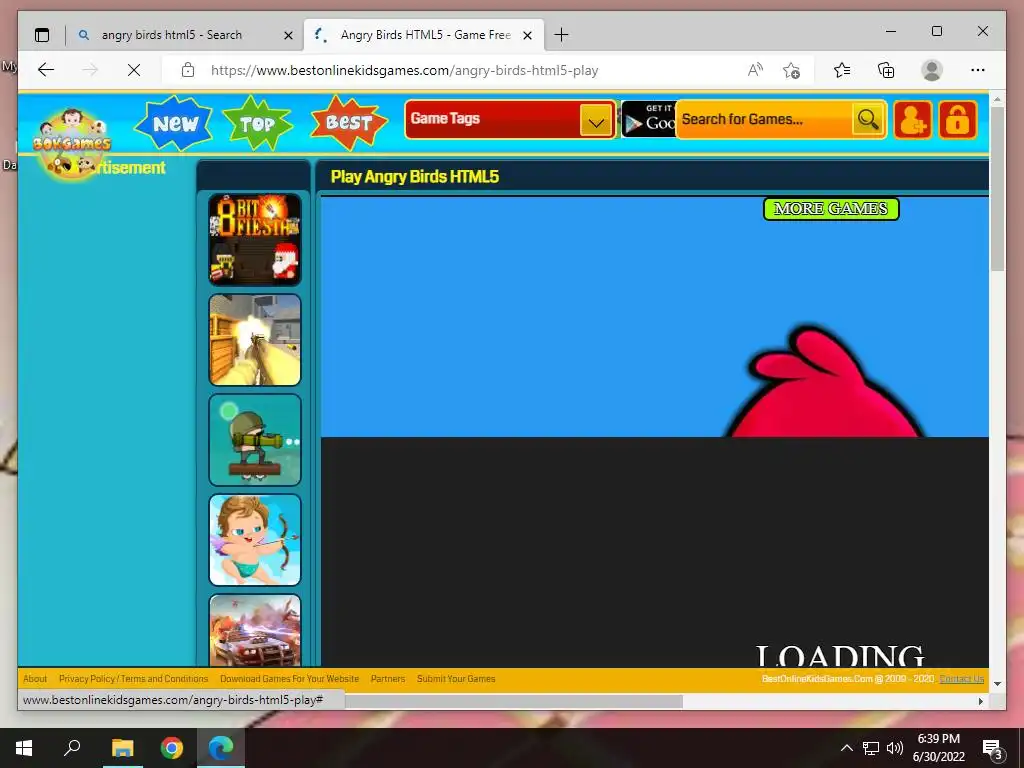The width and height of the screenshot is (1024, 768).
Task: Open the tab actions menu icon
Action: [42, 35]
